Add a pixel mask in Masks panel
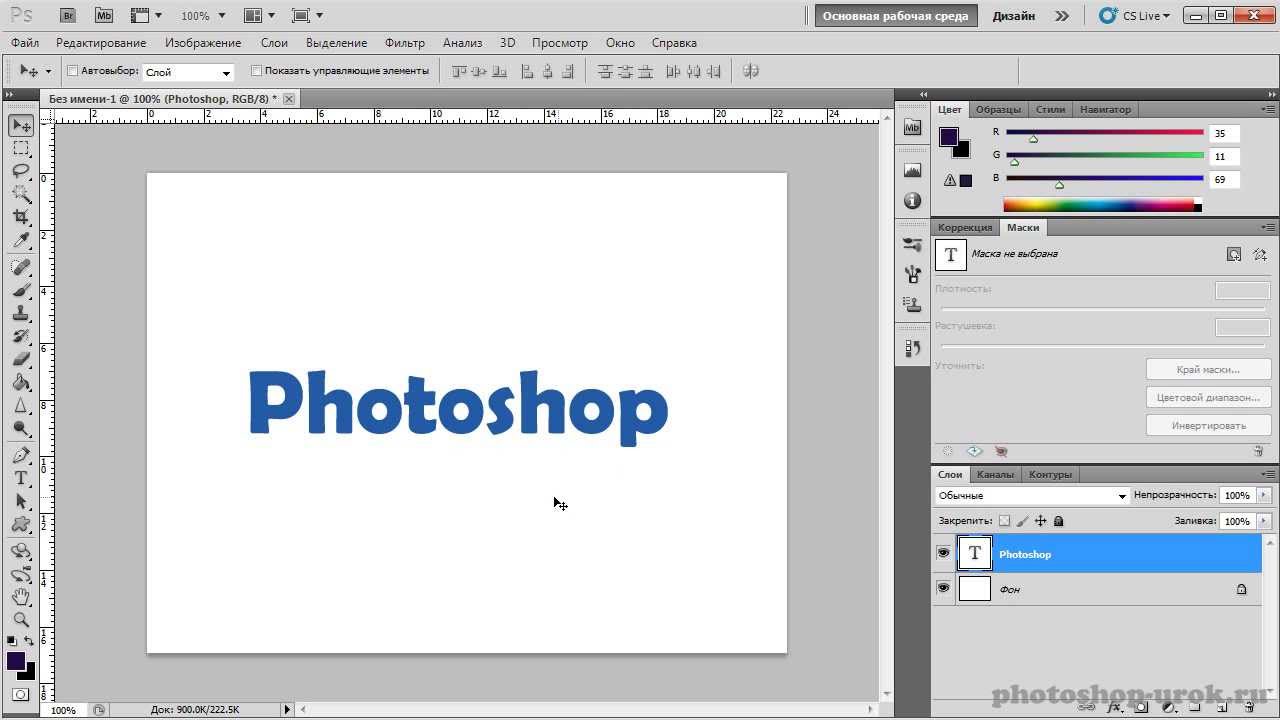 [x=1234, y=255]
